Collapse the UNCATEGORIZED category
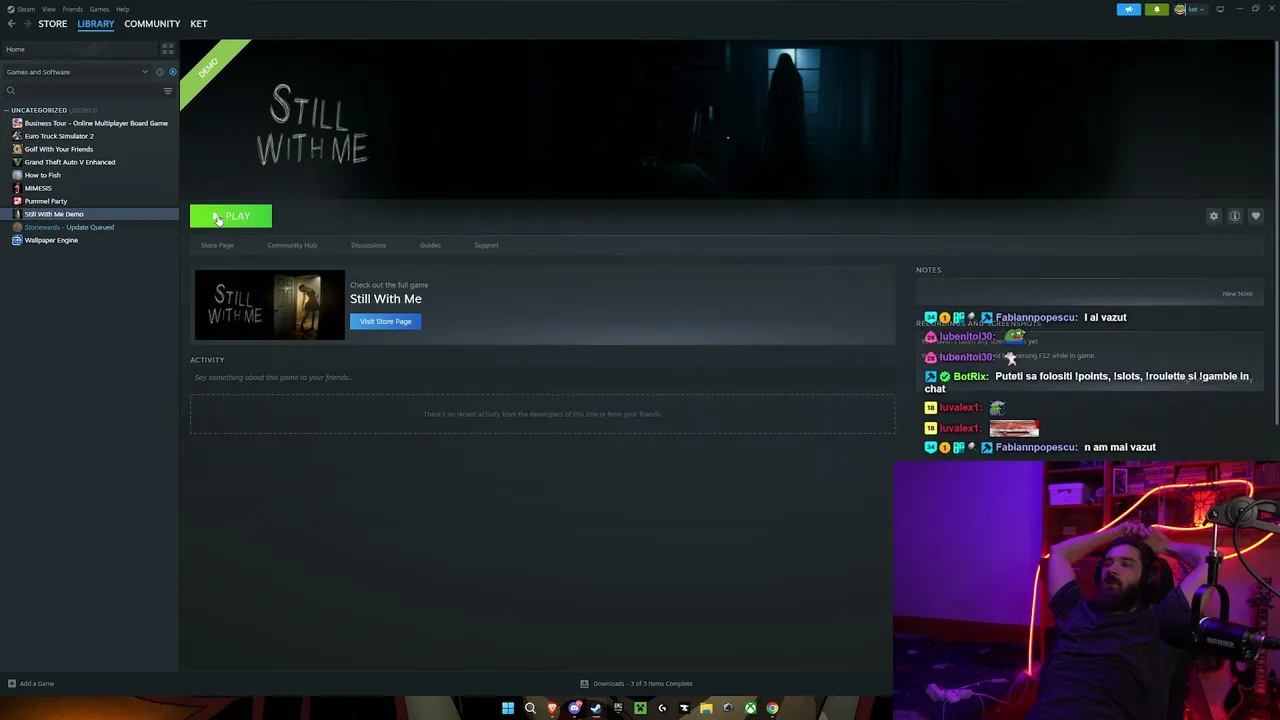Screen dimensions: 1280x720 point(39,110)
